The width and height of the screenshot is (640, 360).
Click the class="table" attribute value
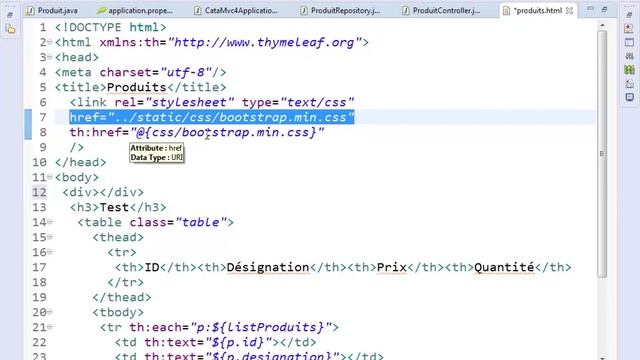200,222
